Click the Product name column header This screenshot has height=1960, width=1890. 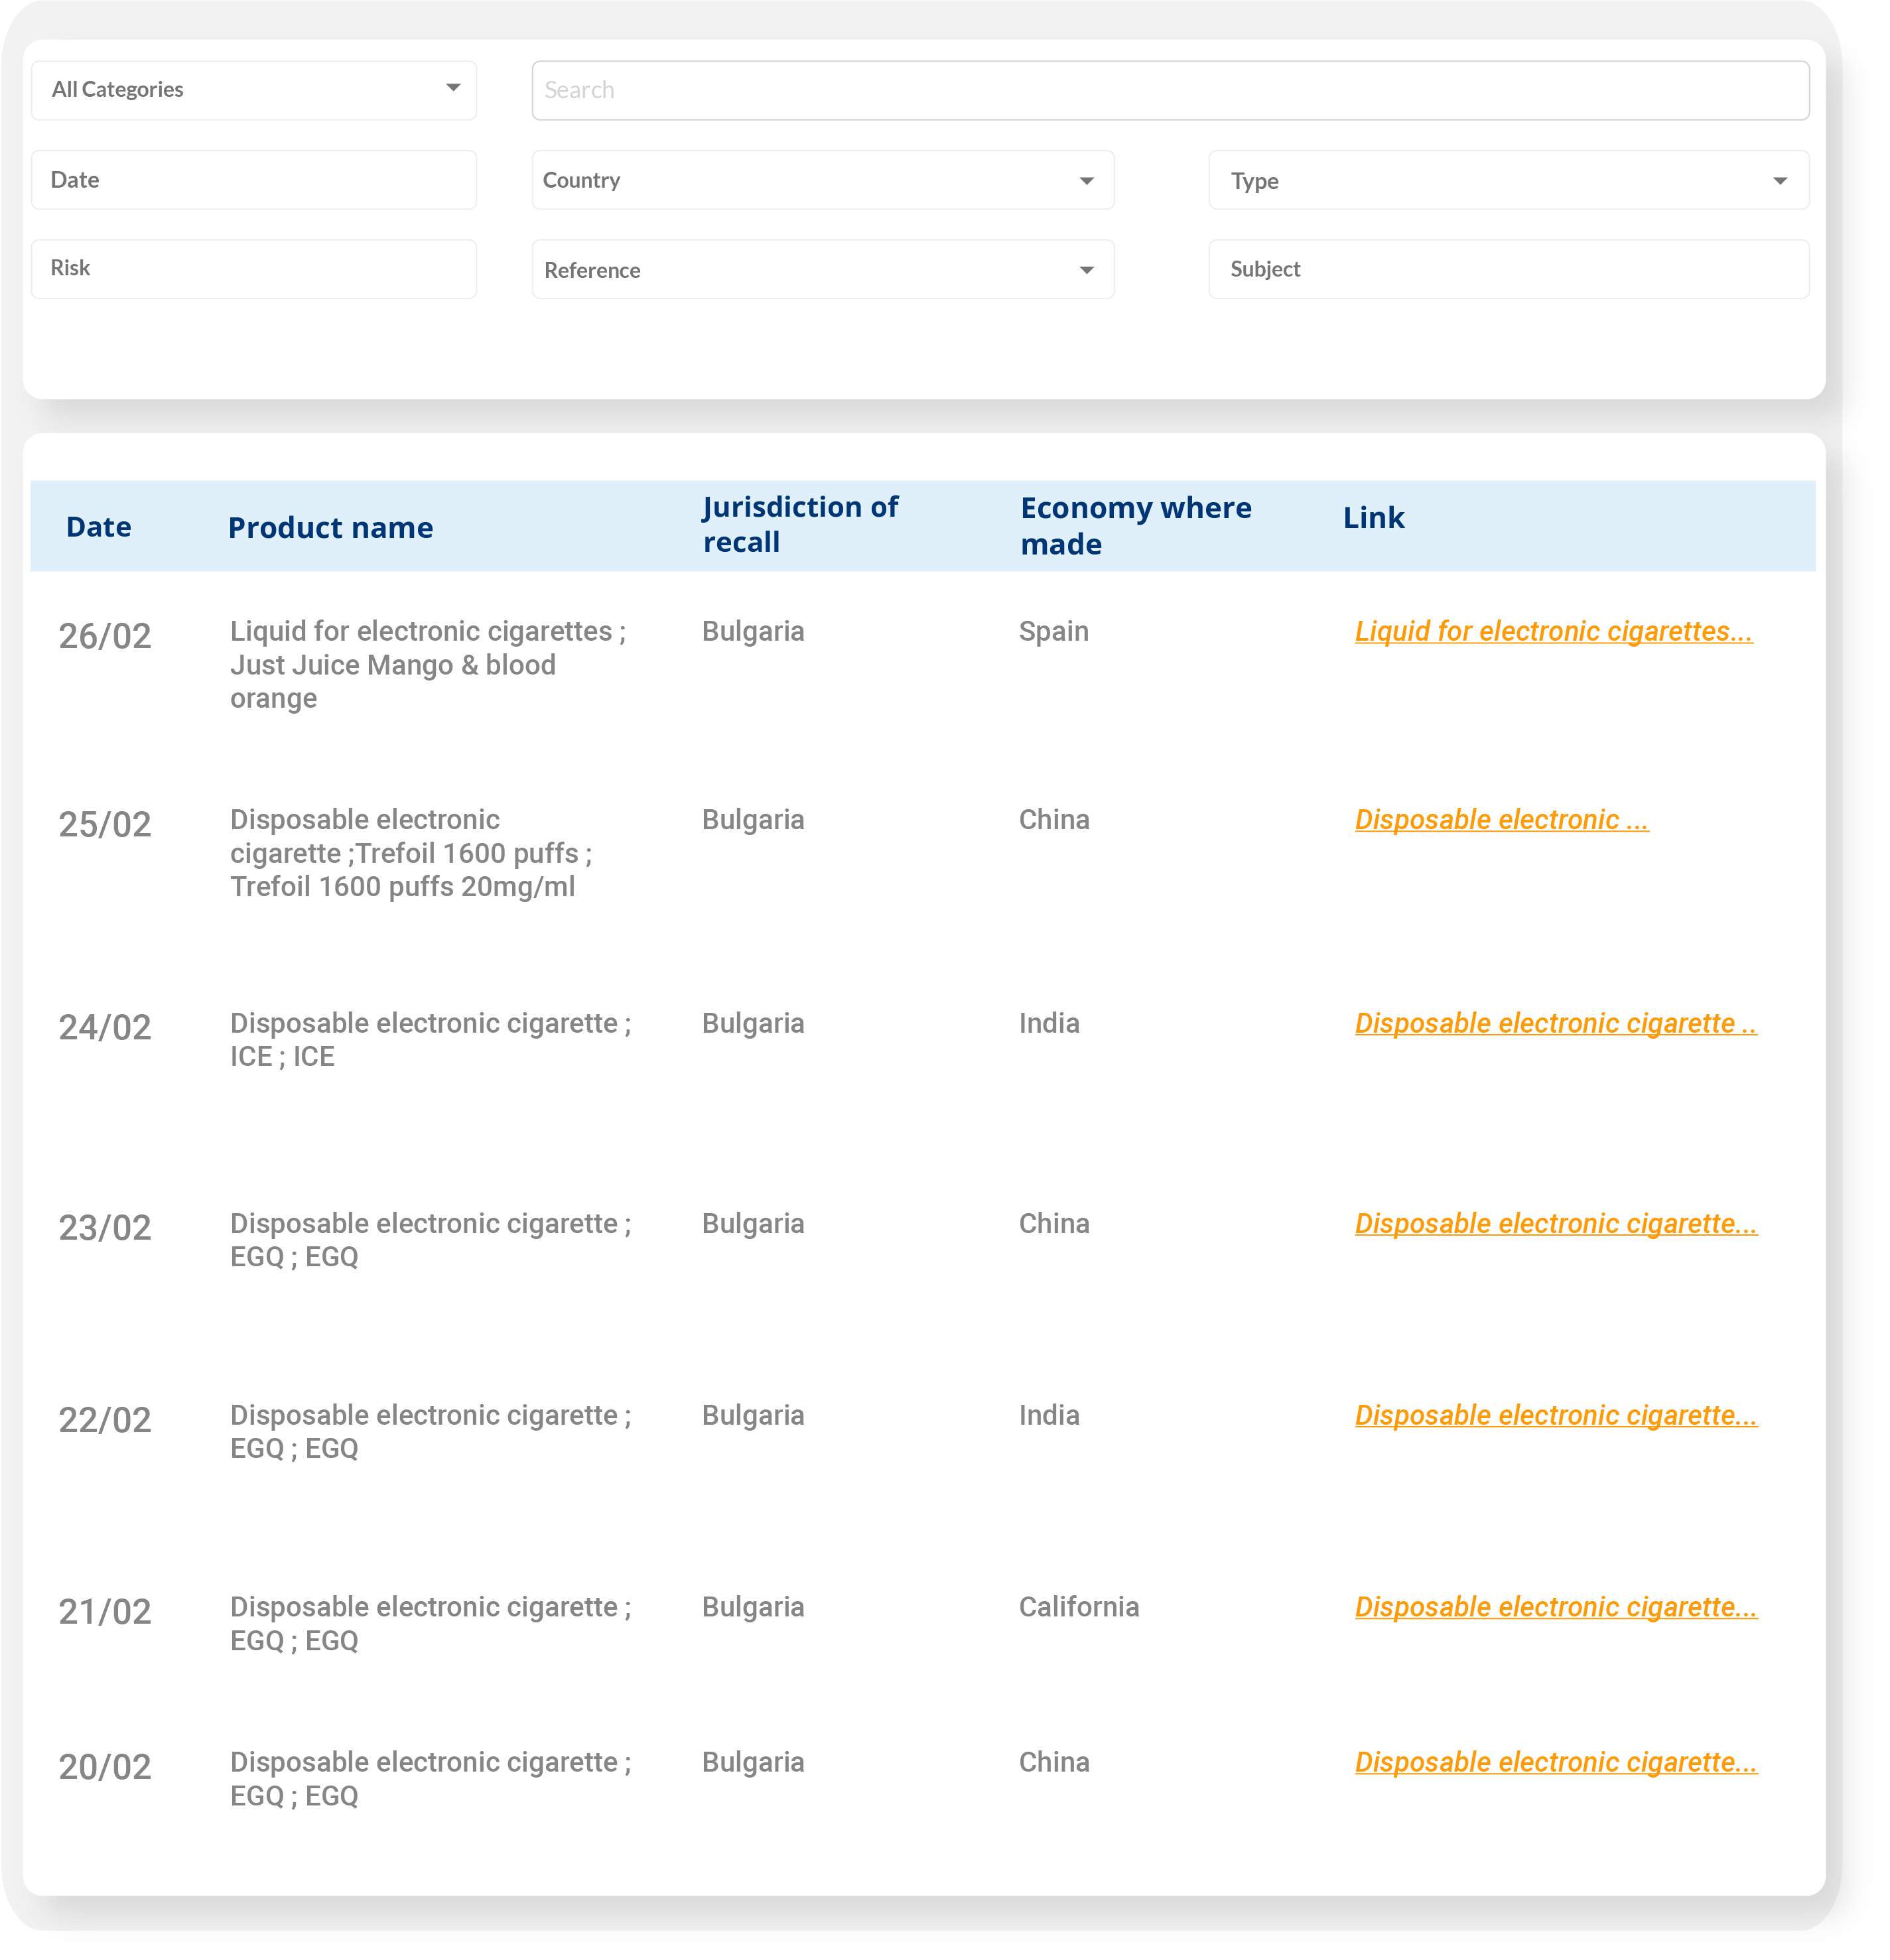coord(330,528)
